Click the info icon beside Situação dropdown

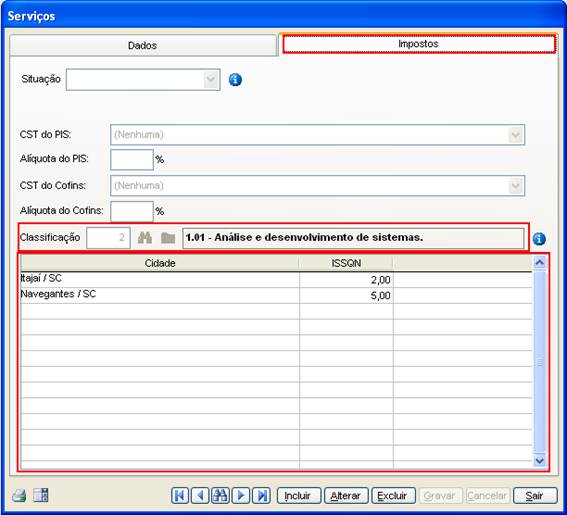tap(235, 80)
